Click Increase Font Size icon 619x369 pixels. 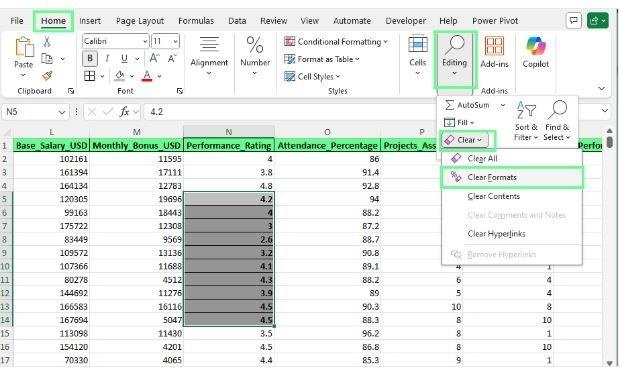(x=154, y=58)
